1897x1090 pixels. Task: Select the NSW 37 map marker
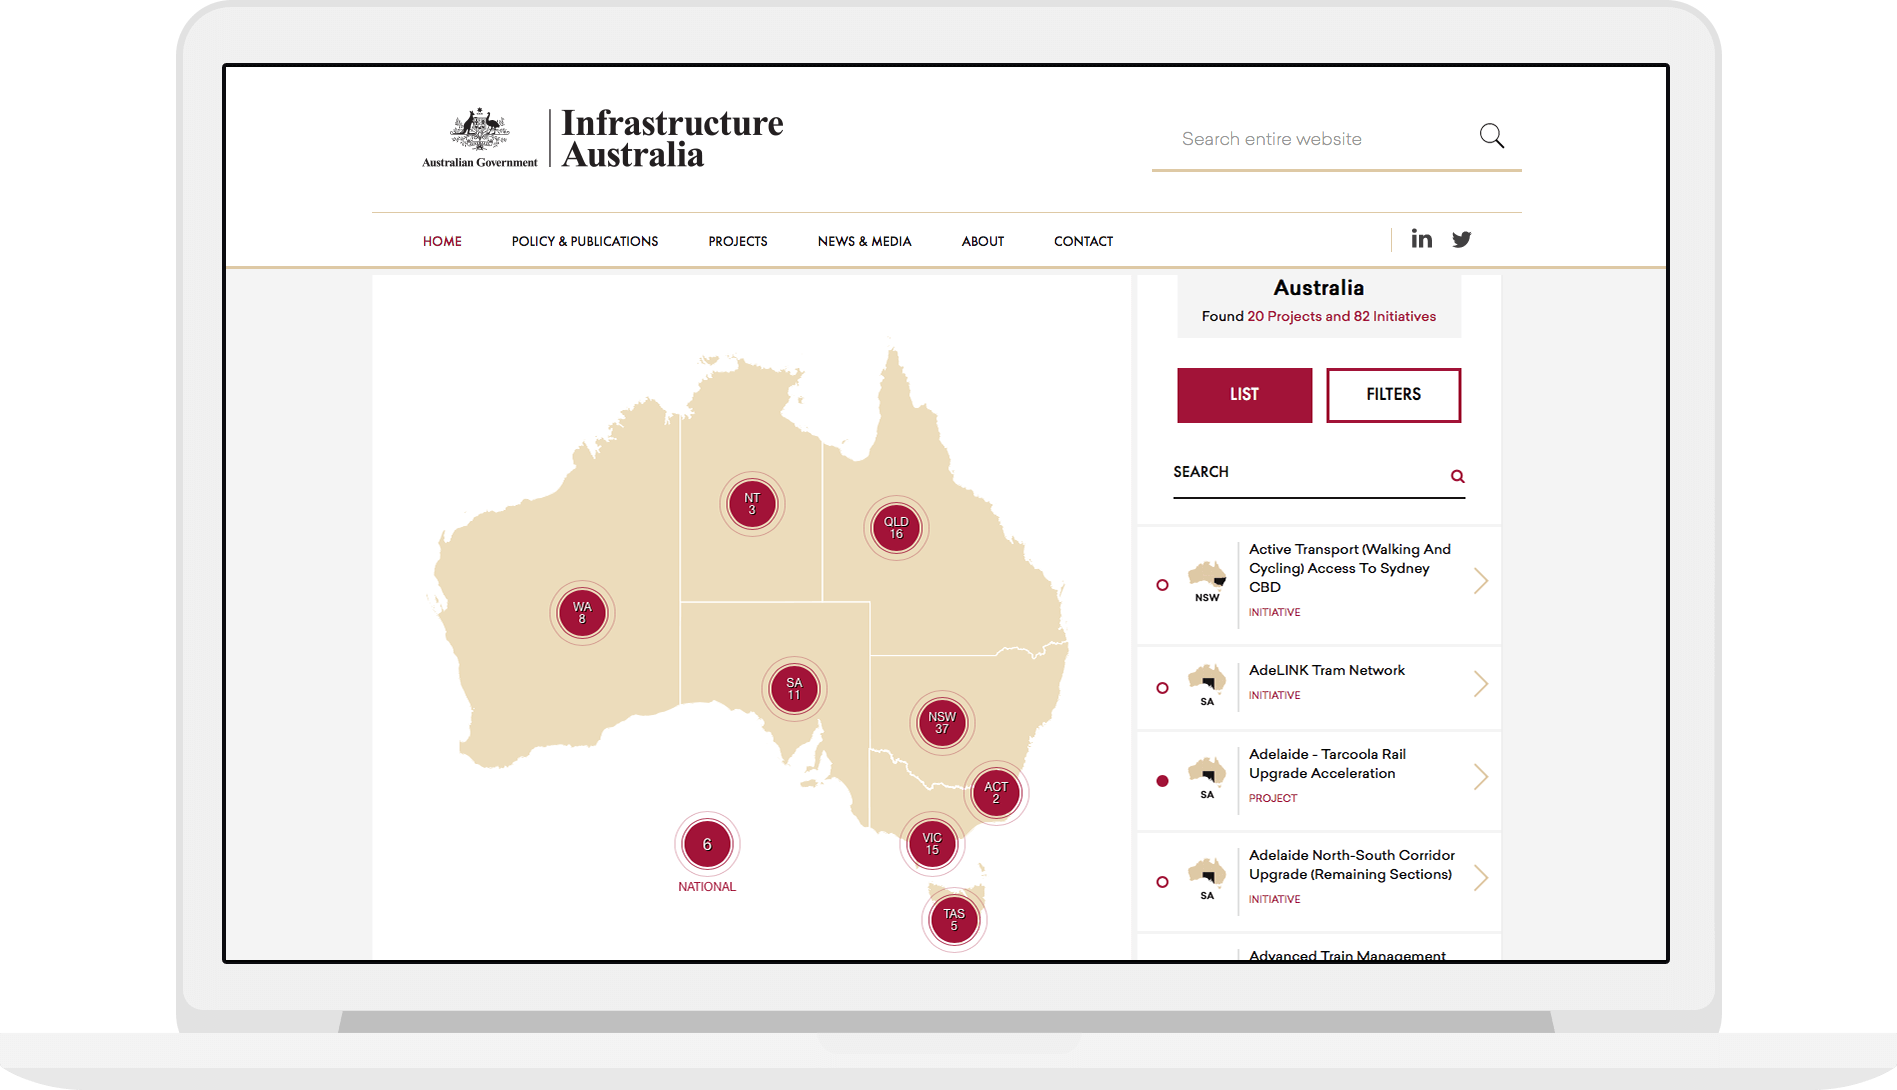[x=941, y=723]
